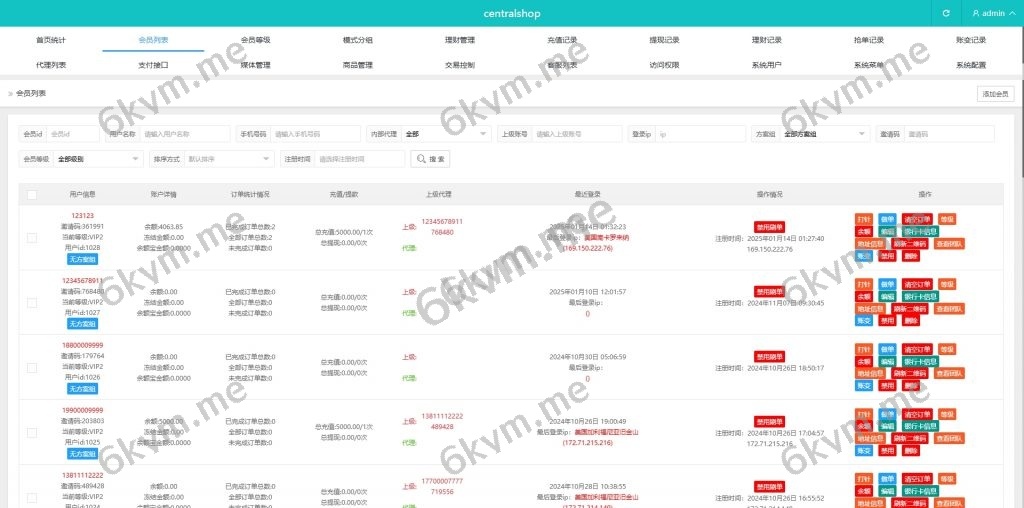
Task: Focus the 会员id input field
Action: point(73,134)
